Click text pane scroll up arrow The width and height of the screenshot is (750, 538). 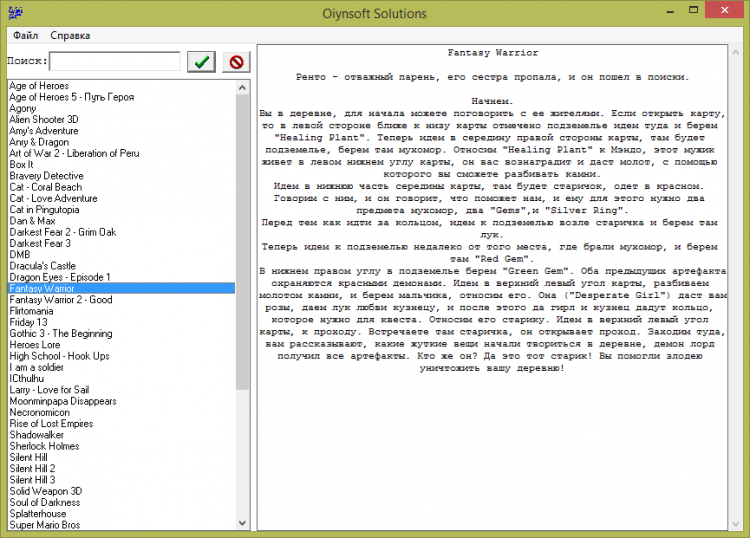pyautogui.click(x=736, y=52)
